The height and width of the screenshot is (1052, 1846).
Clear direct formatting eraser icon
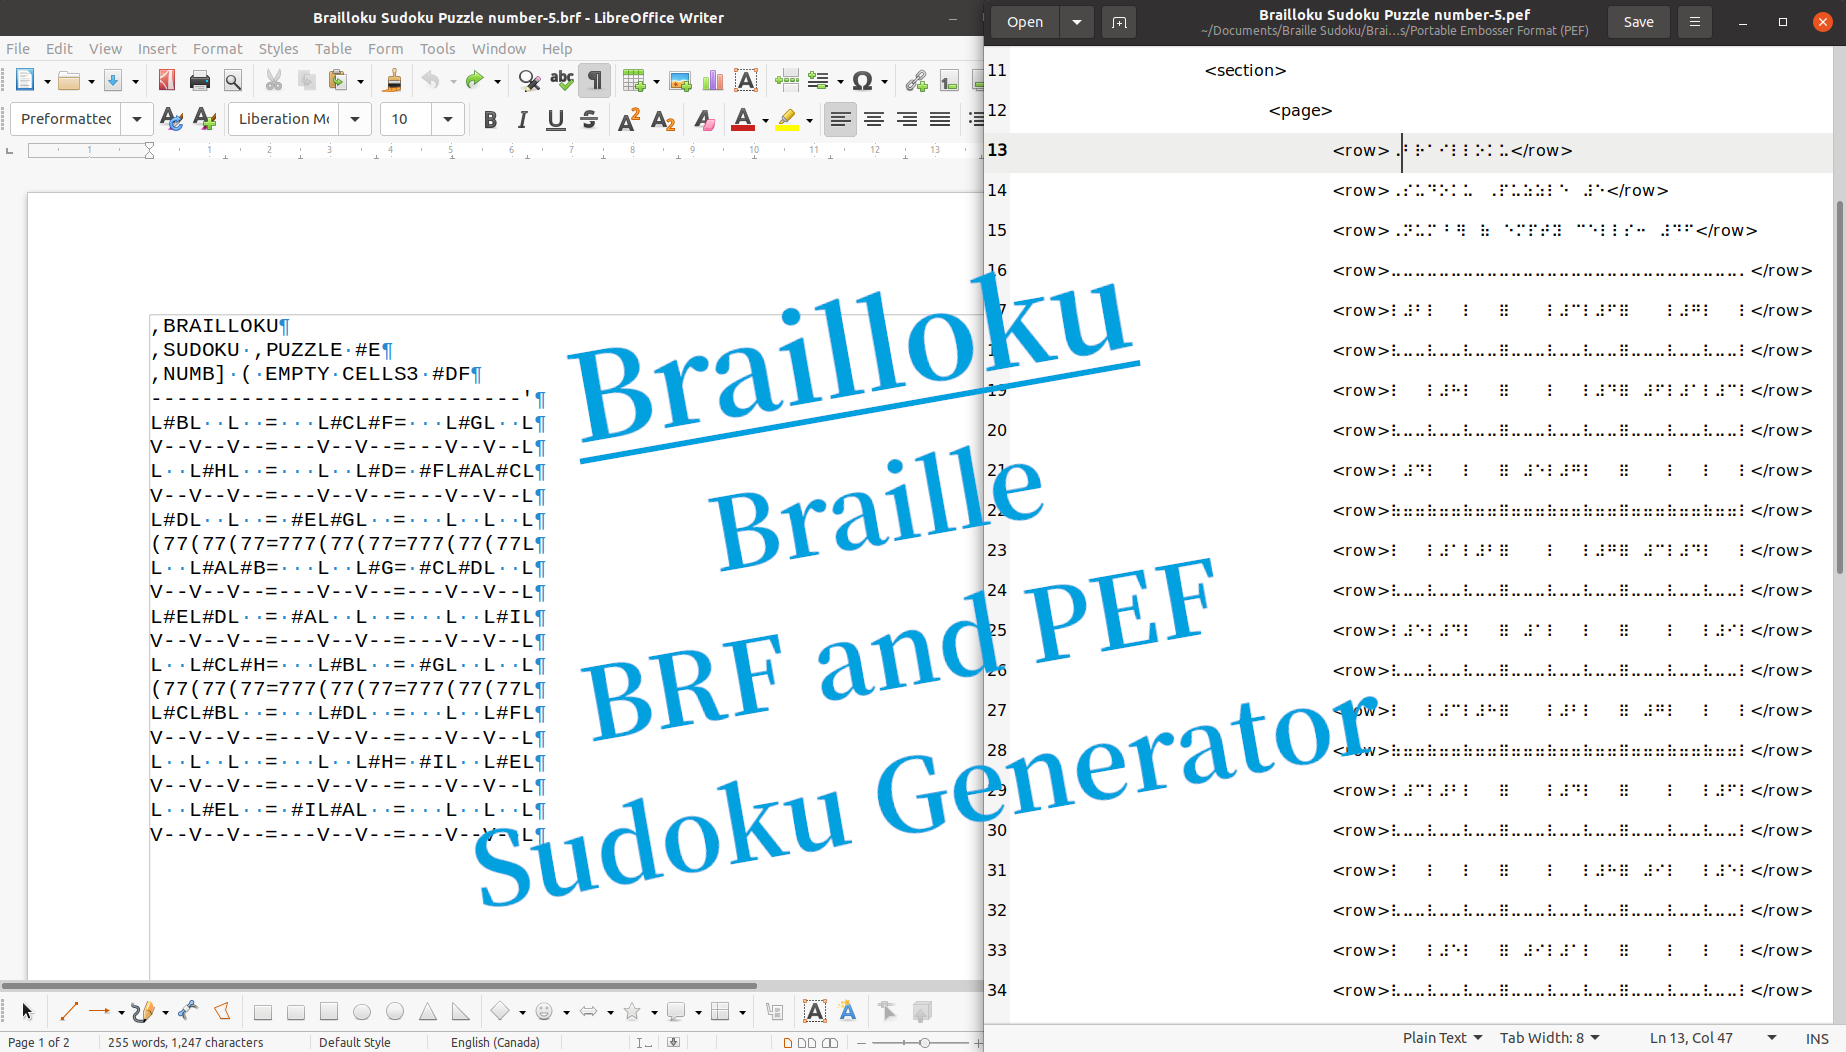point(704,120)
